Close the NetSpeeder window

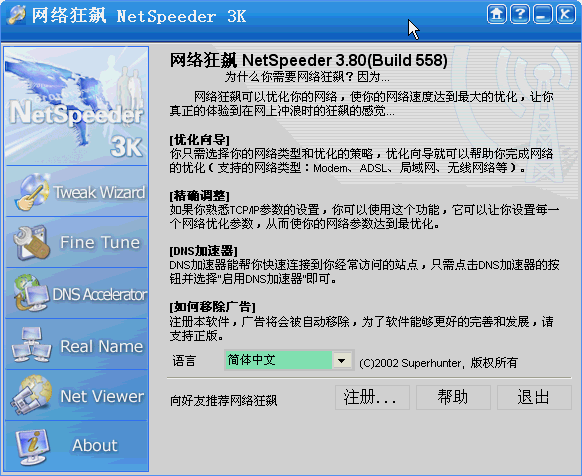[565, 15]
